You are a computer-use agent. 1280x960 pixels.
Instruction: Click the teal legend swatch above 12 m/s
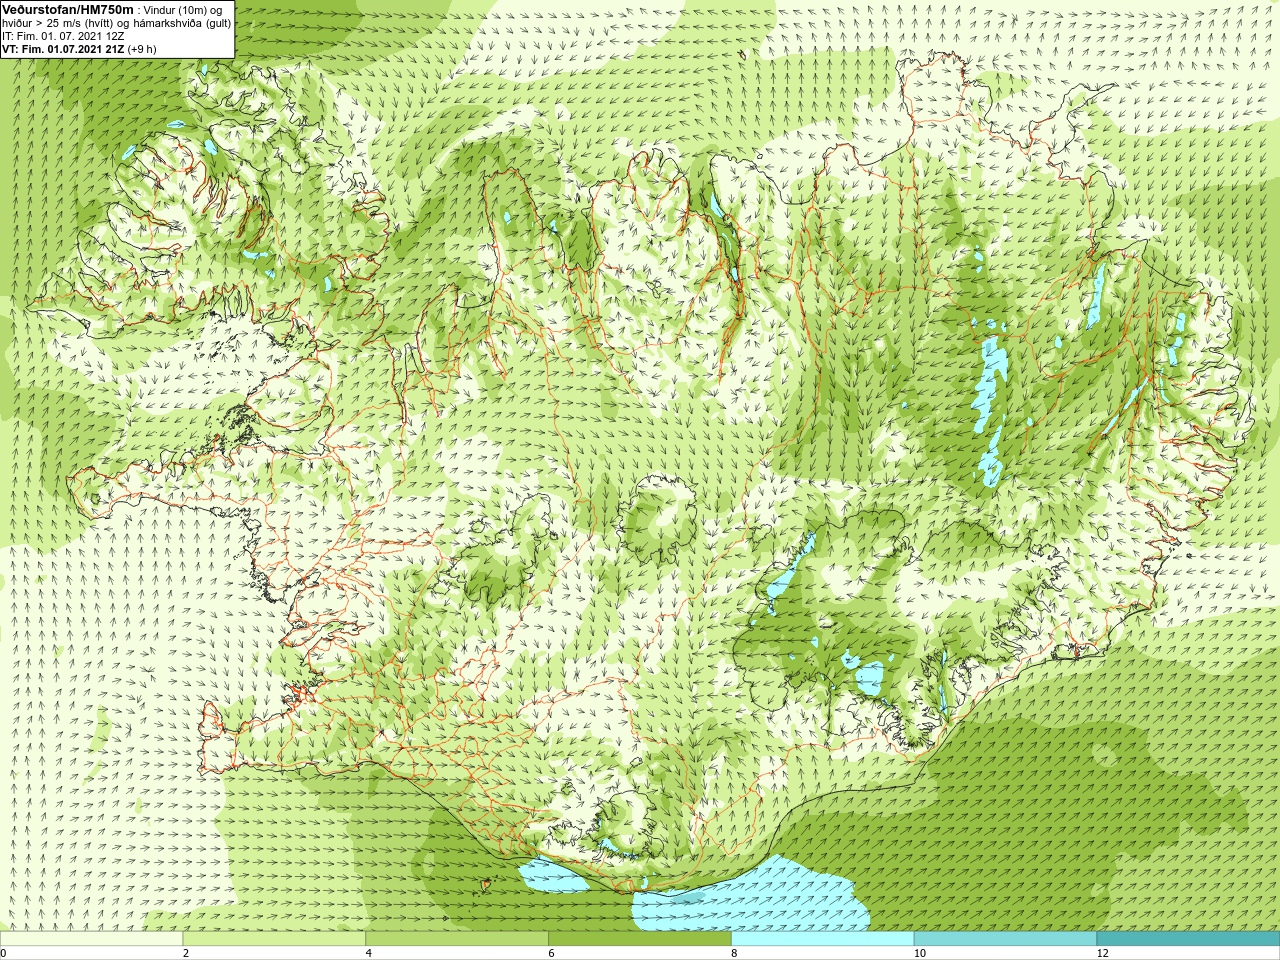pyautogui.click(x=1188, y=939)
